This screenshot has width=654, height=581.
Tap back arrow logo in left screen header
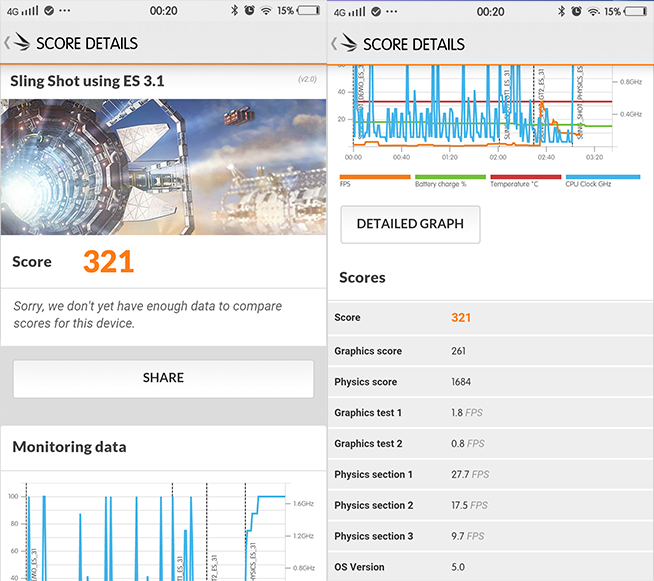tap(17, 43)
